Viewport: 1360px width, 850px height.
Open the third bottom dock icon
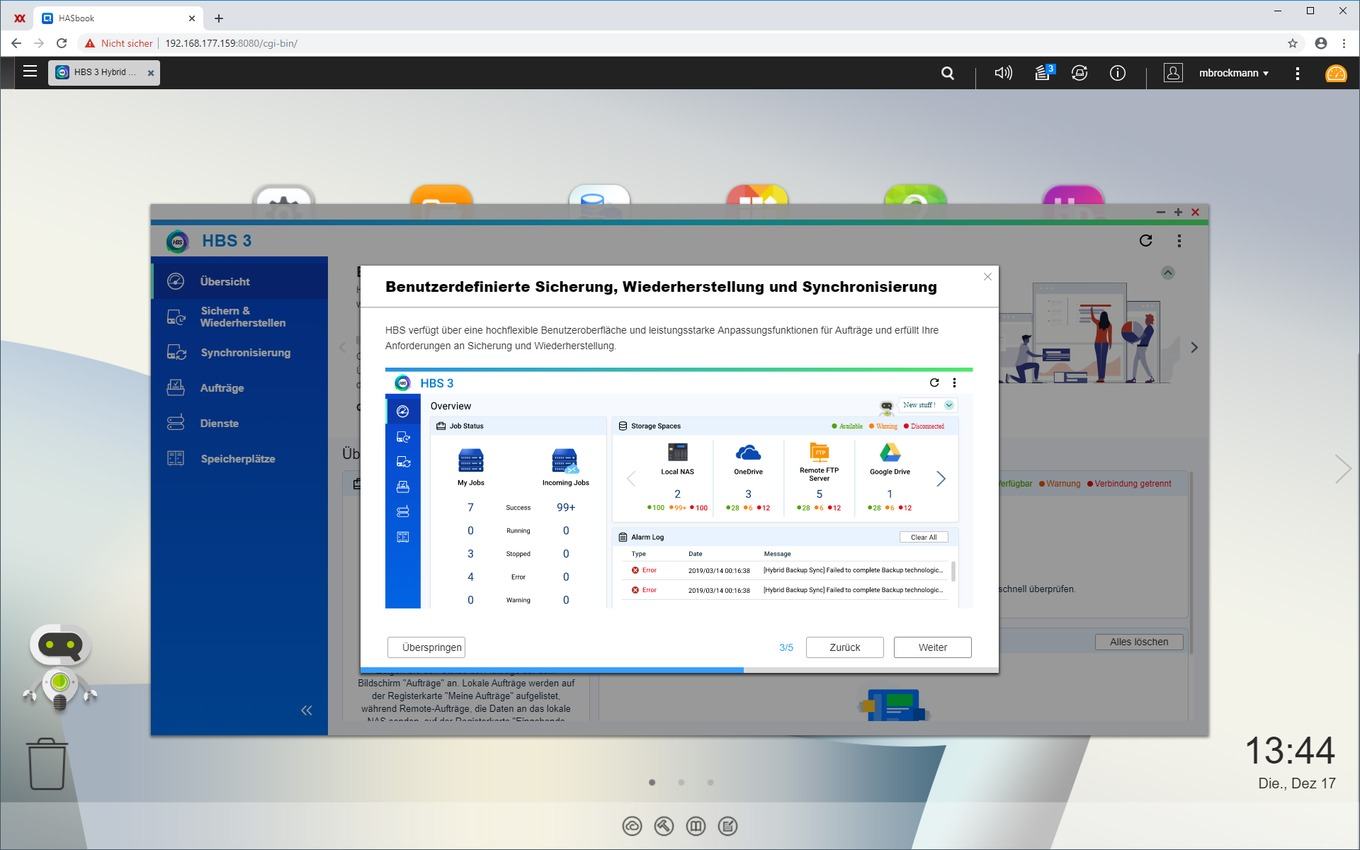[696, 826]
